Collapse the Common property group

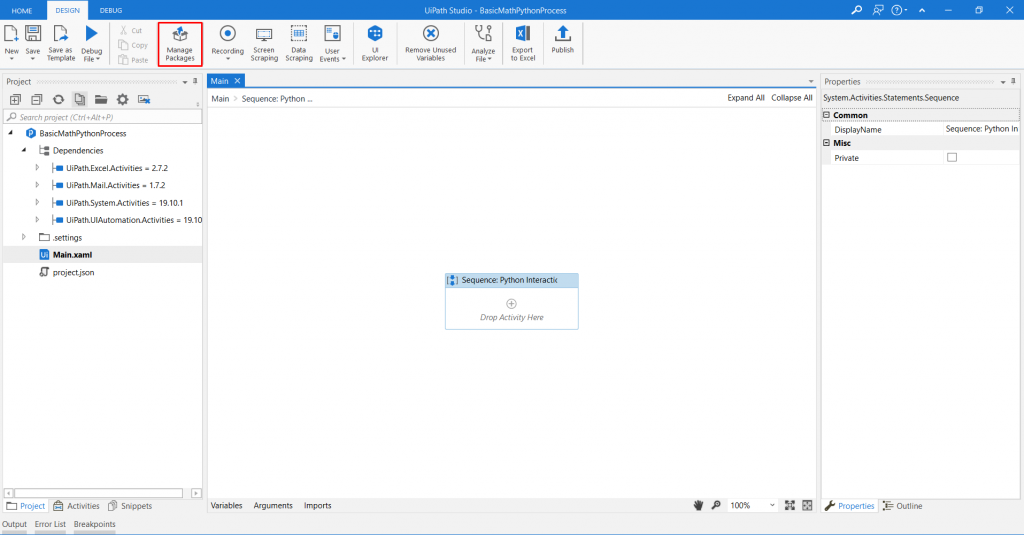point(826,115)
